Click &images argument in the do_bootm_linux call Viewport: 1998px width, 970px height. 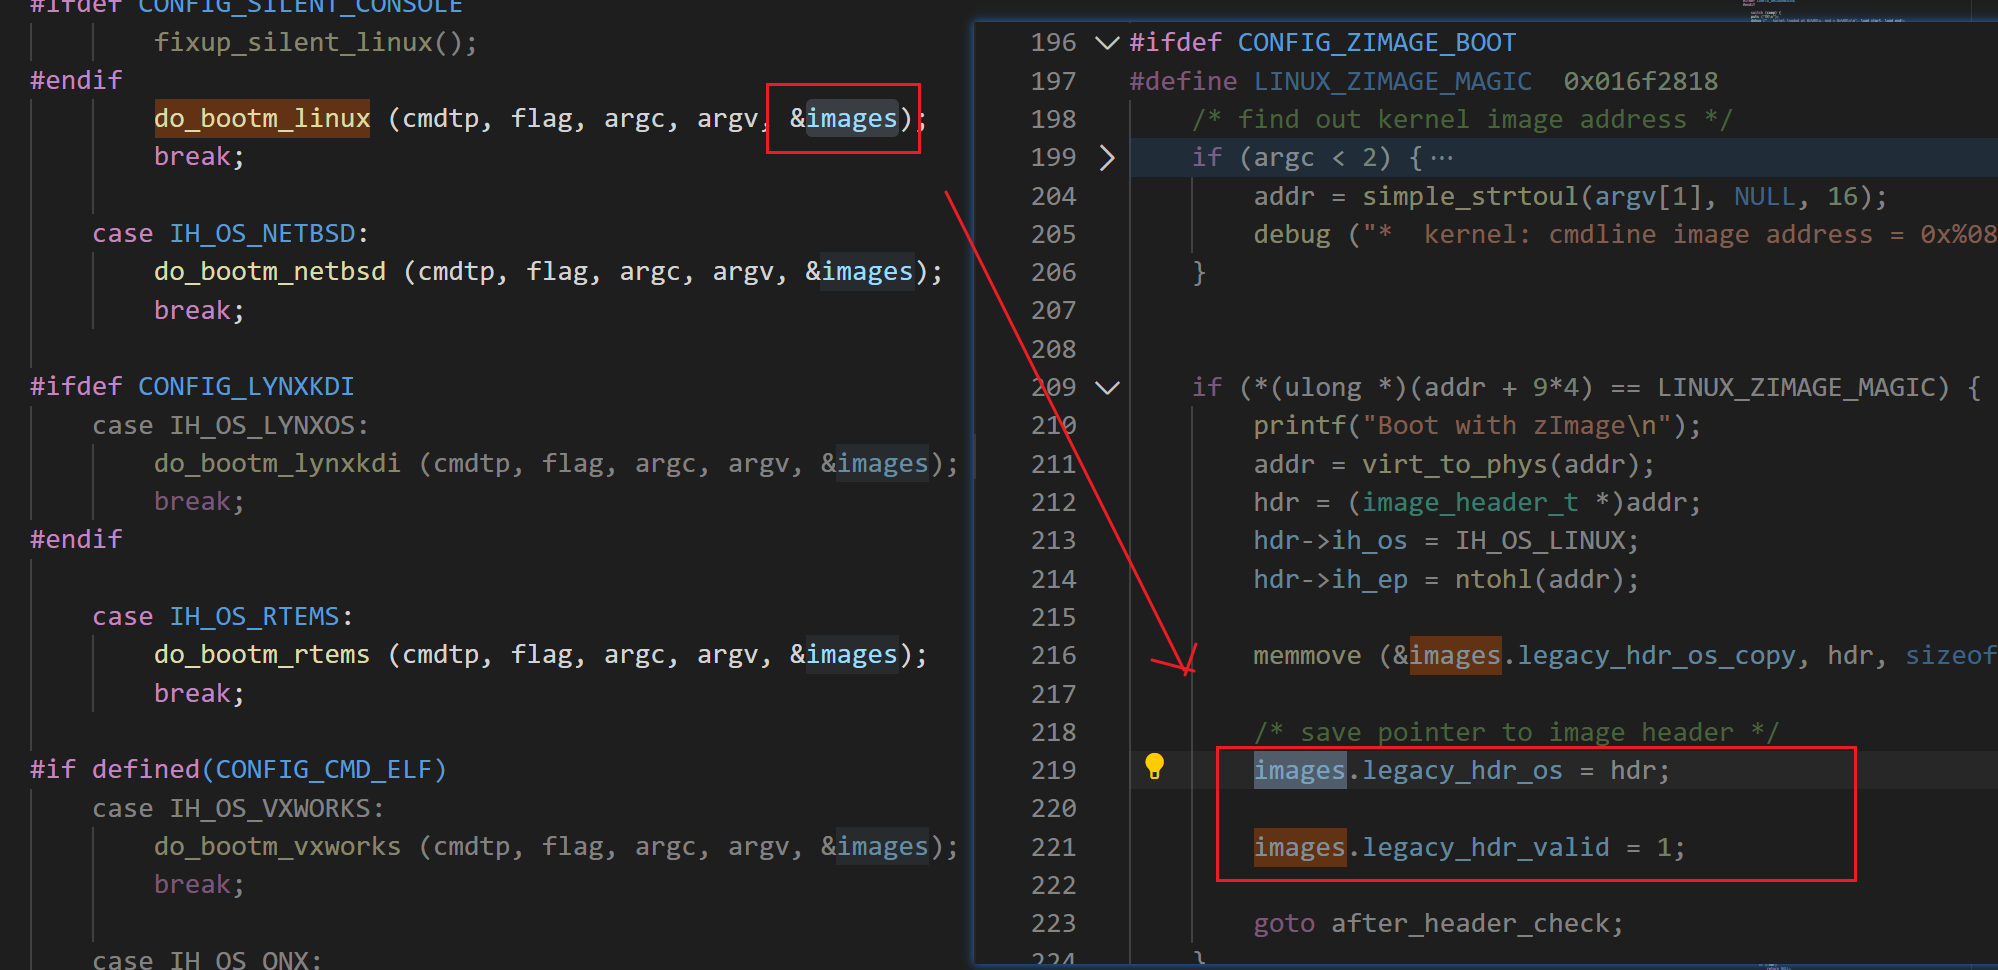pos(843,118)
